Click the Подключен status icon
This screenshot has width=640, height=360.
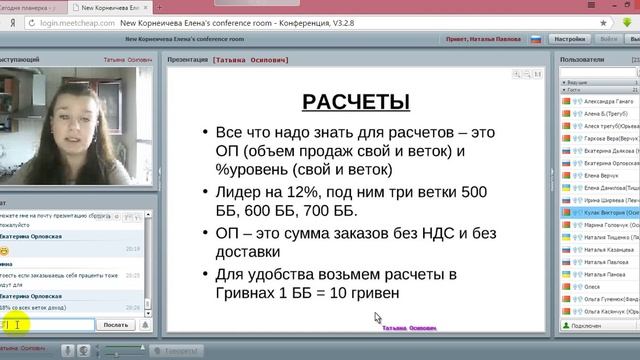click(x=566, y=325)
